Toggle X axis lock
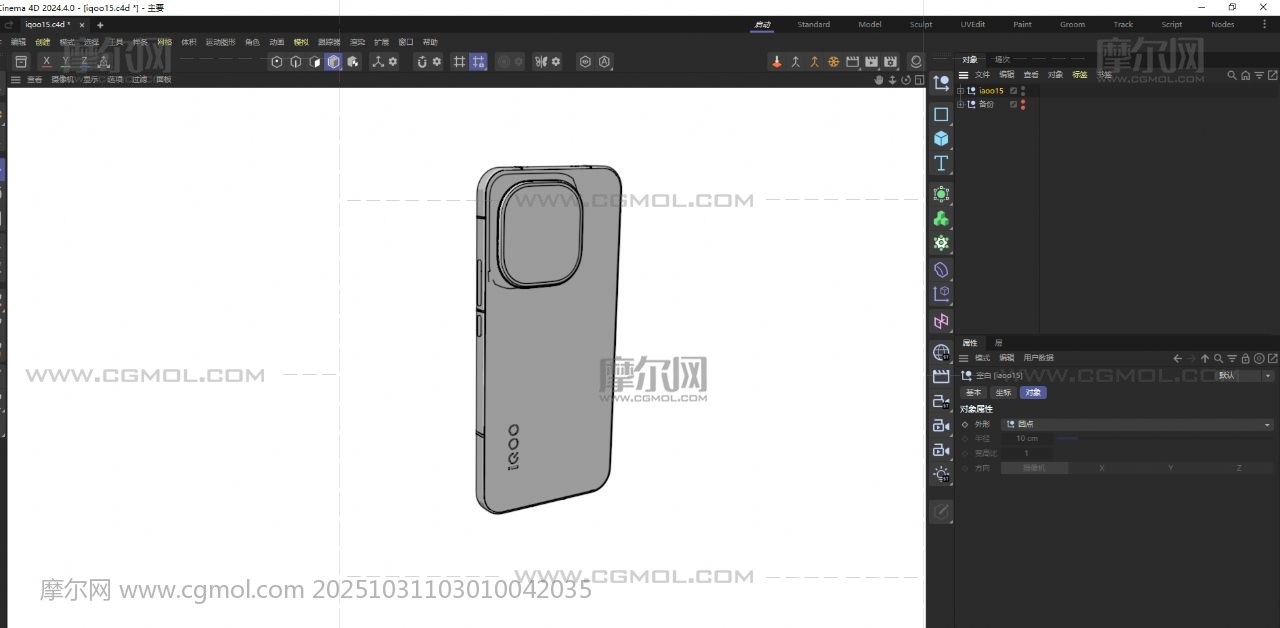 [x=46, y=62]
